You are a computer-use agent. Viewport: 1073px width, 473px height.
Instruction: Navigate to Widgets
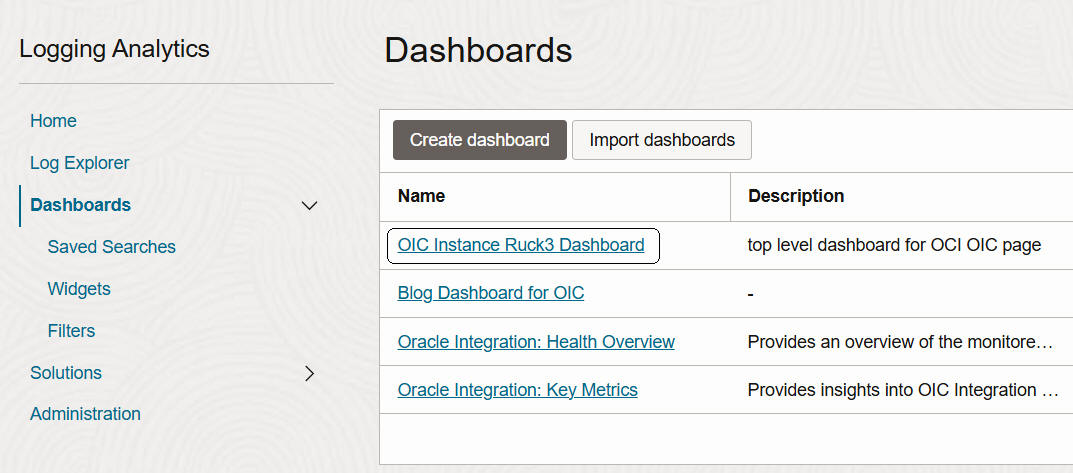pyautogui.click(x=79, y=289)
